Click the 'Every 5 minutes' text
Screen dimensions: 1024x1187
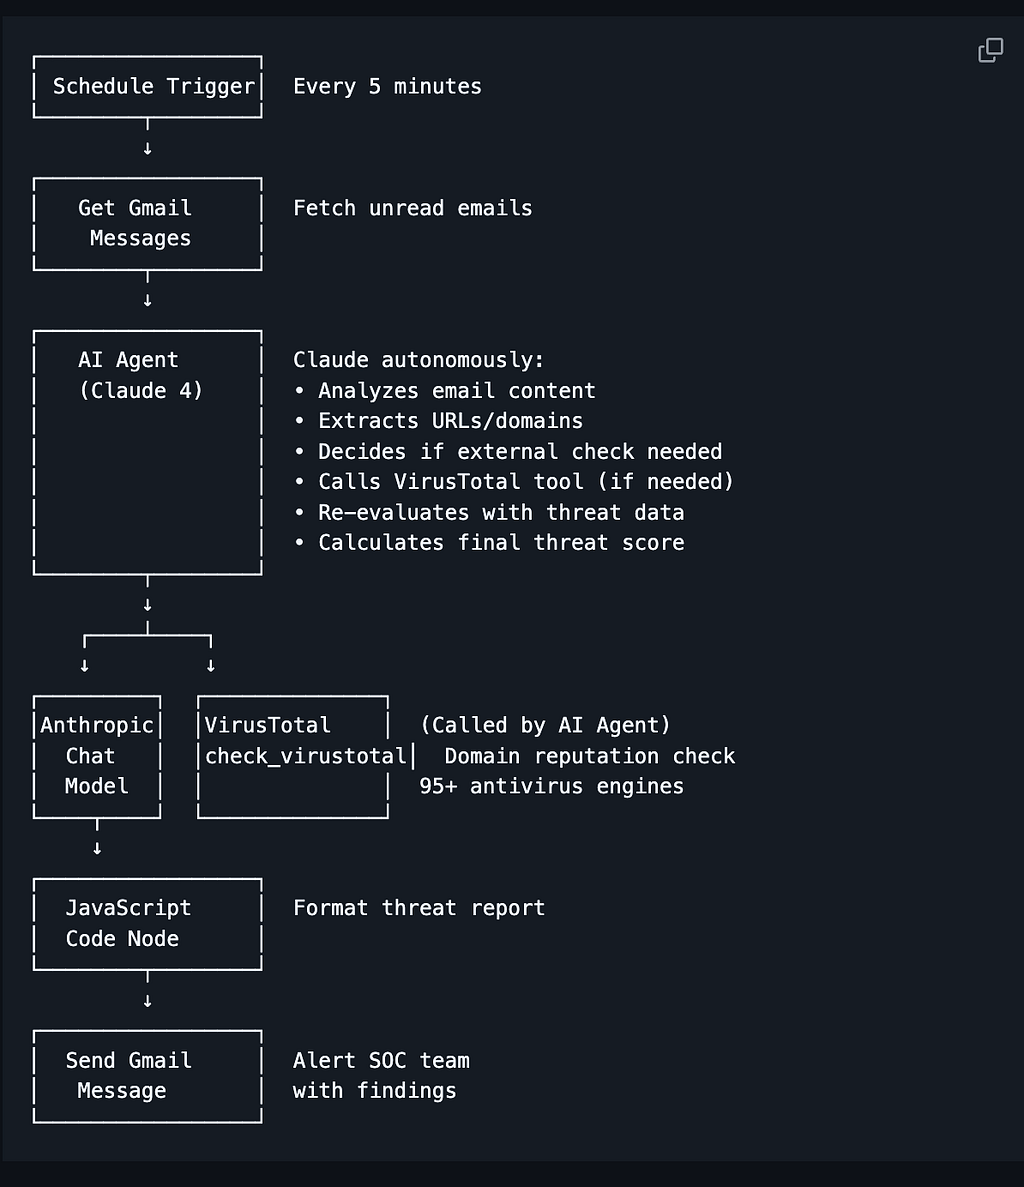pos(387,86)
